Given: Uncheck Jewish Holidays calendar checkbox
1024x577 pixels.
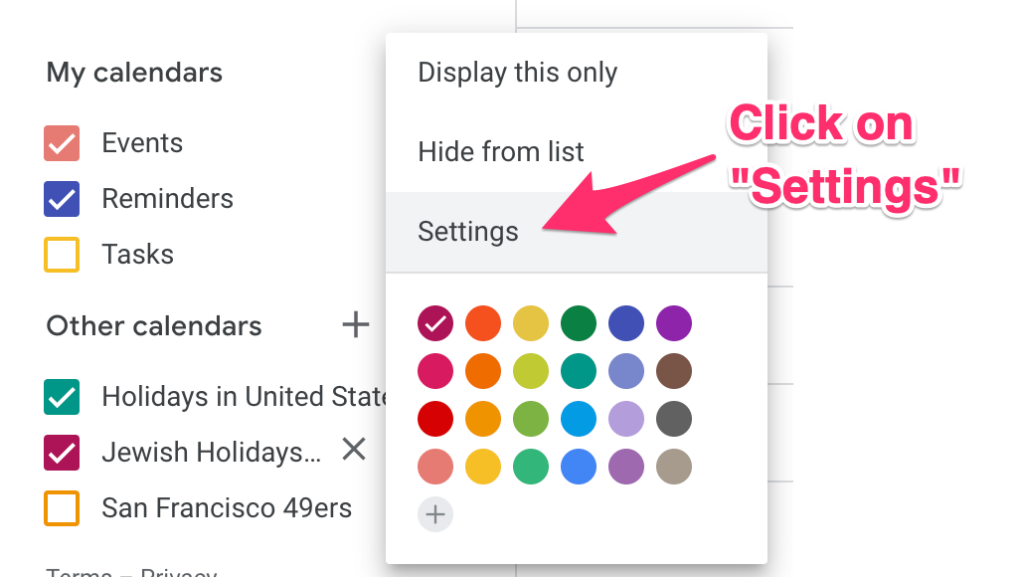Looking at the screenshot, I should click(x=62, y=452).
